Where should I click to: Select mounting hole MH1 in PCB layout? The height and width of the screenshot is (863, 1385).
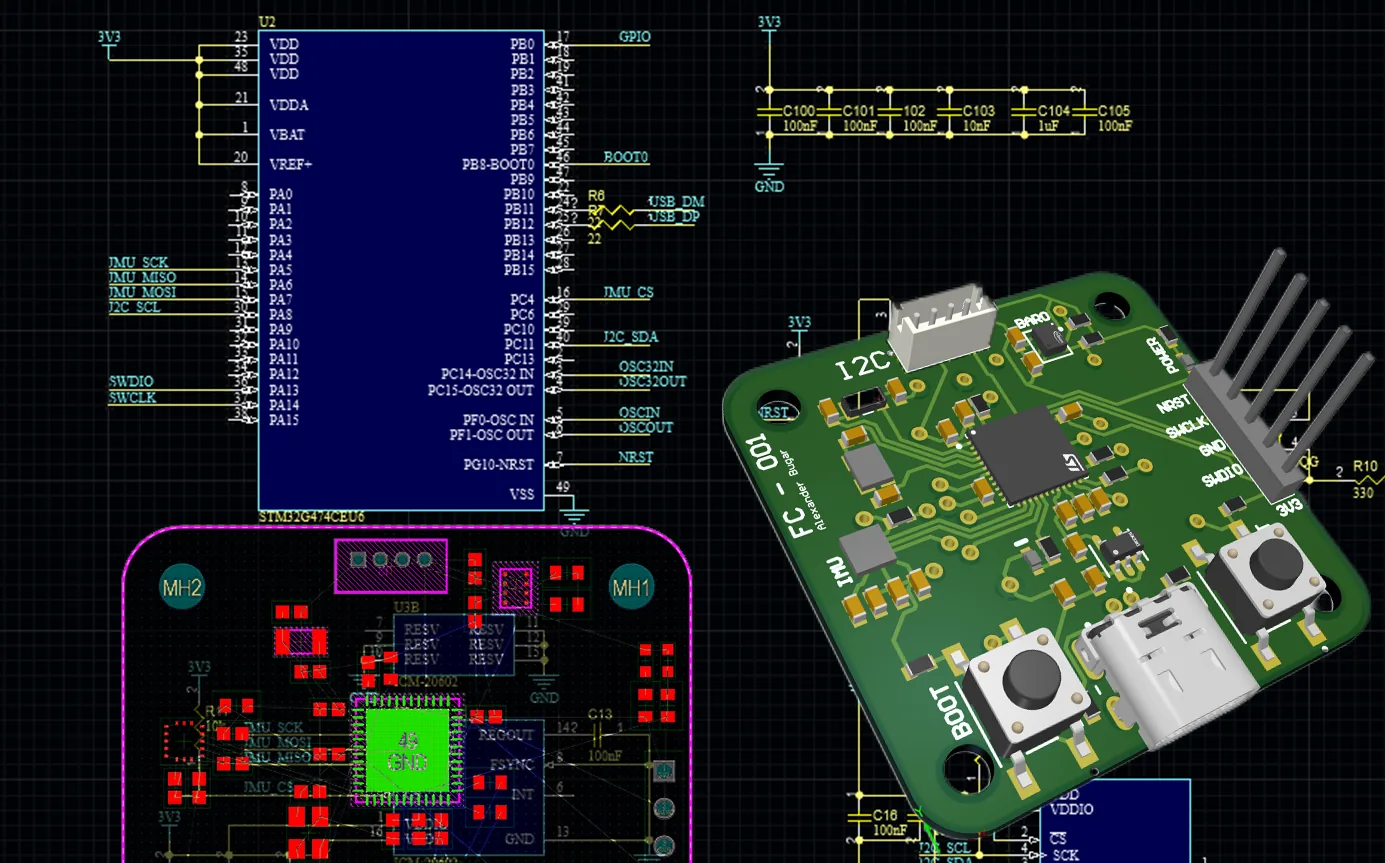tap(631, 588)
